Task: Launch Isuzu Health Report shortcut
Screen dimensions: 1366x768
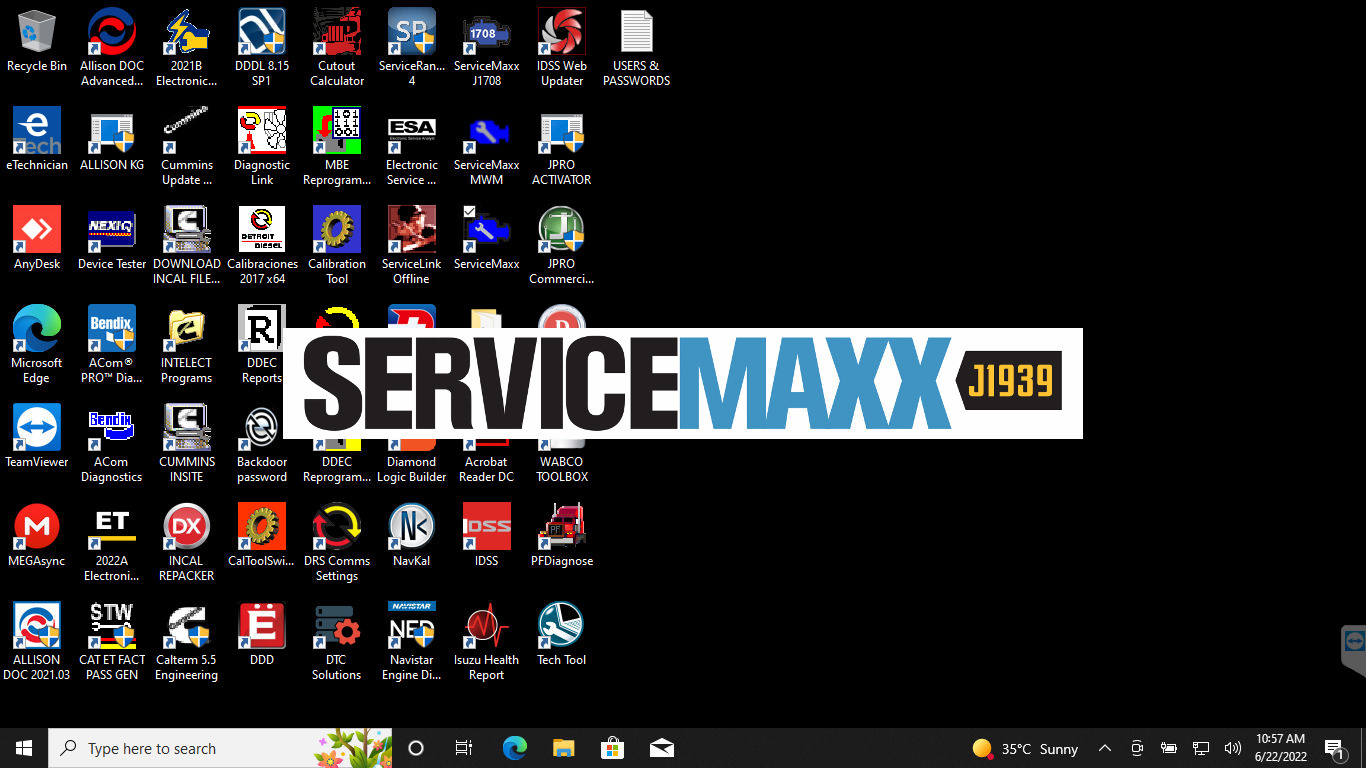Action: pos(487,641)
